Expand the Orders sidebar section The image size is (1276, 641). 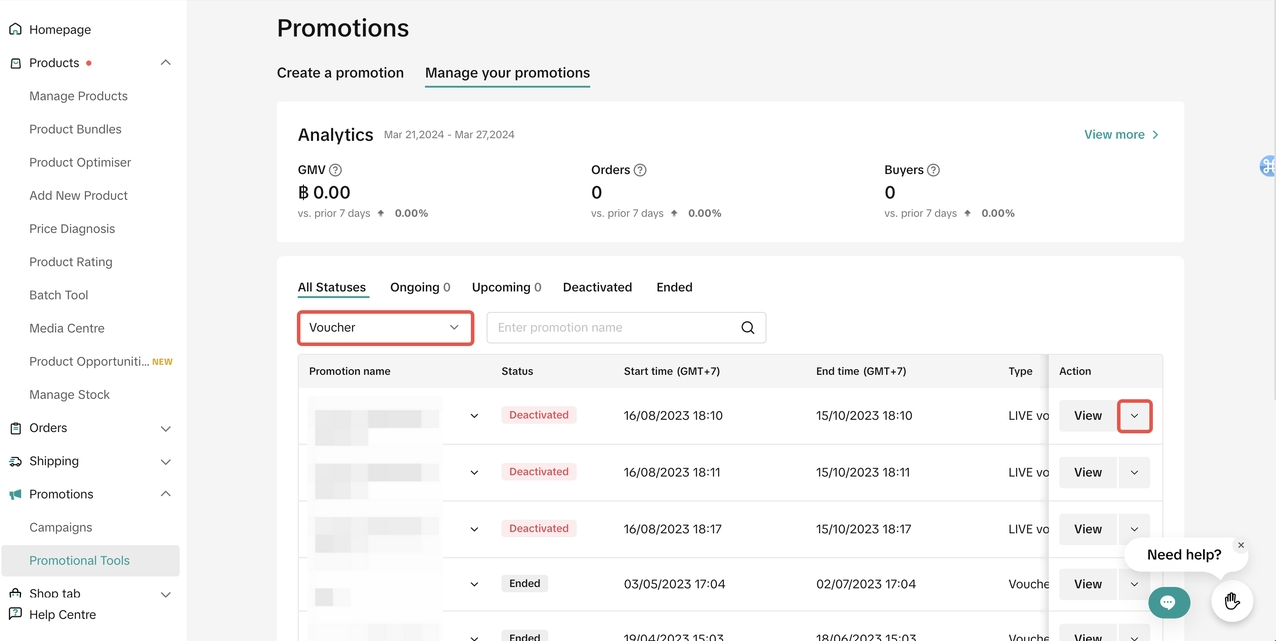(166, 429)
